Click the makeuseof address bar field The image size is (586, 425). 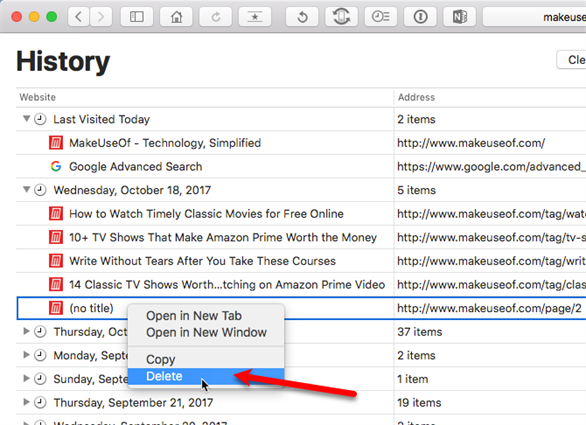534,17
